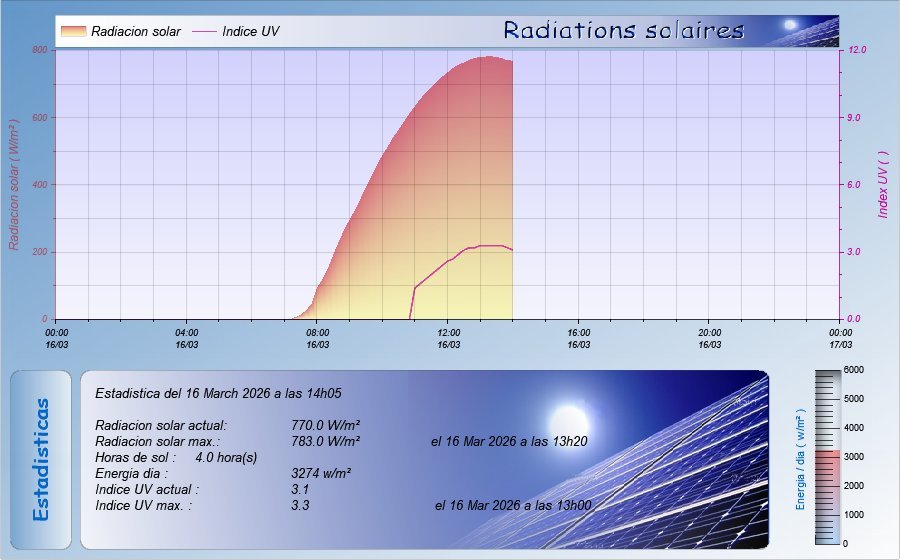This screenshot has width=900, height=560.
Task: Click the Indice UV max. value 3.3
Action: (300, 506)
